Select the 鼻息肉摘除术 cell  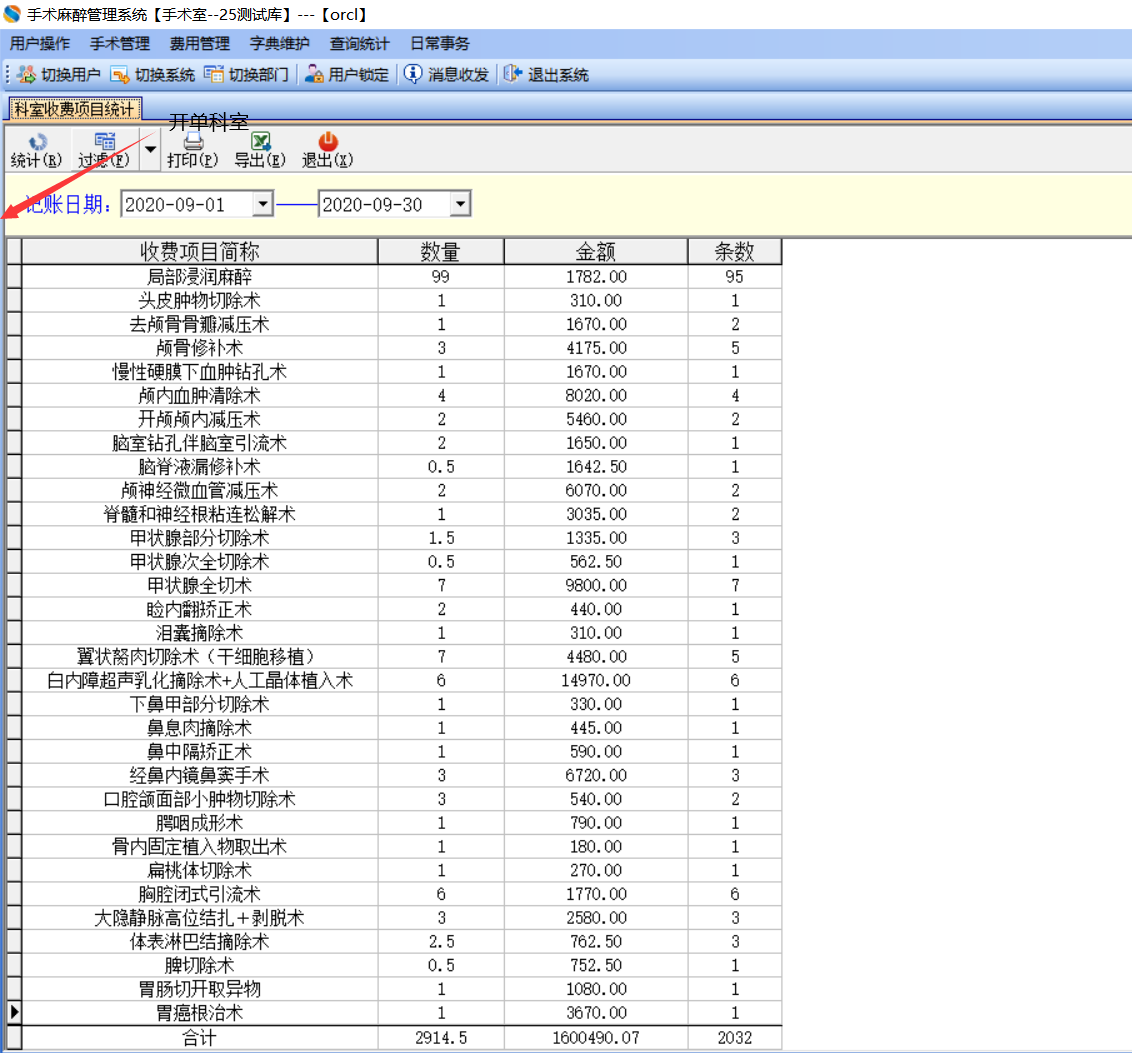tap(200, 728)
